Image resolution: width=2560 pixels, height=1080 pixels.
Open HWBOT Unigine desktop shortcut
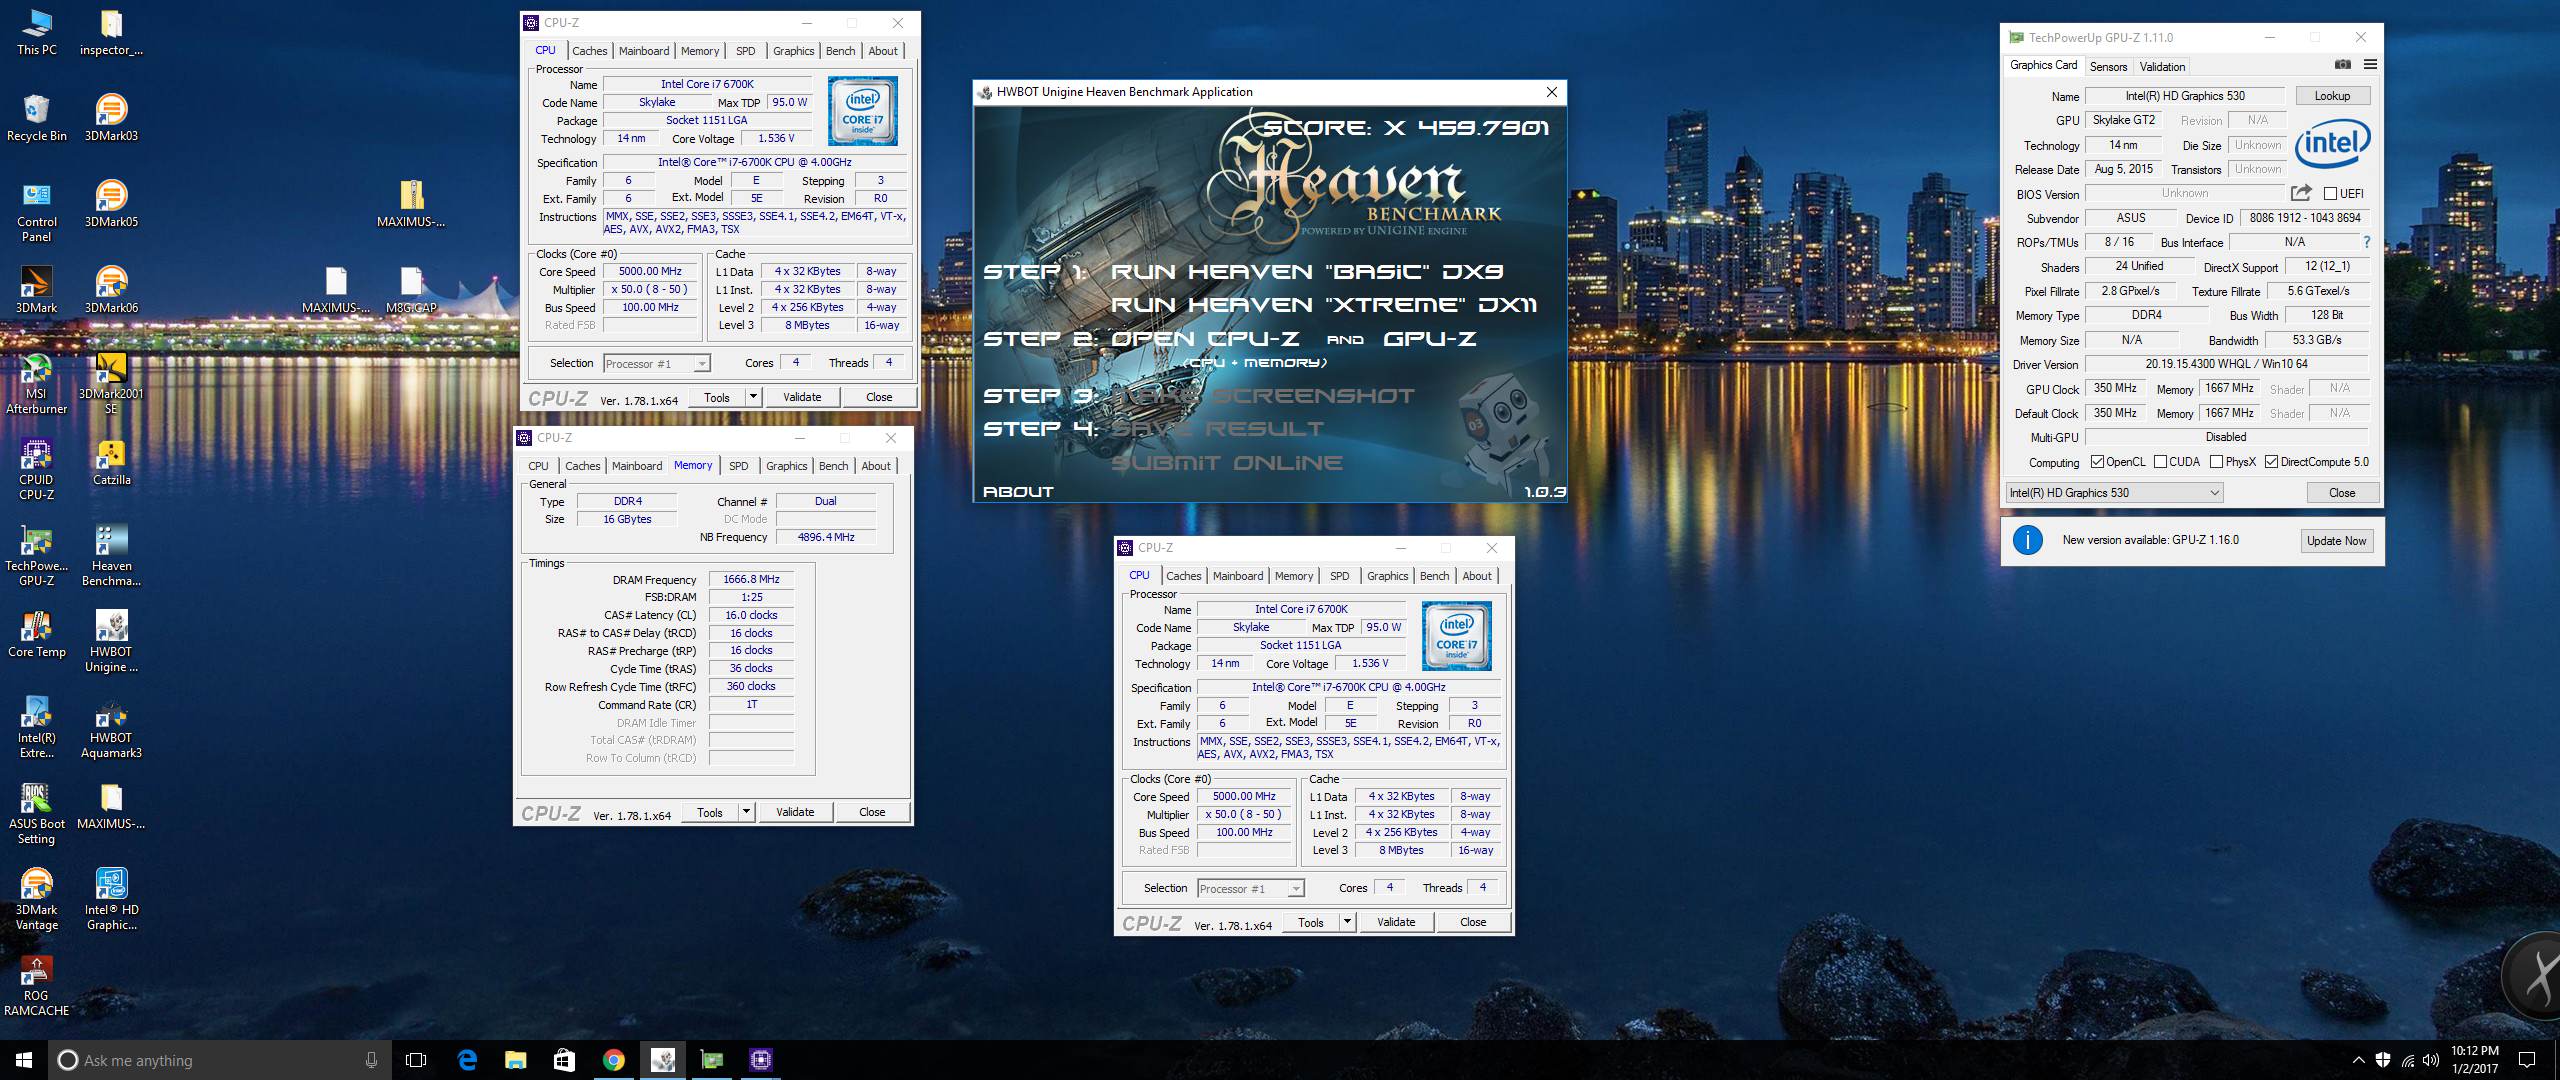[x=111, y=642]
